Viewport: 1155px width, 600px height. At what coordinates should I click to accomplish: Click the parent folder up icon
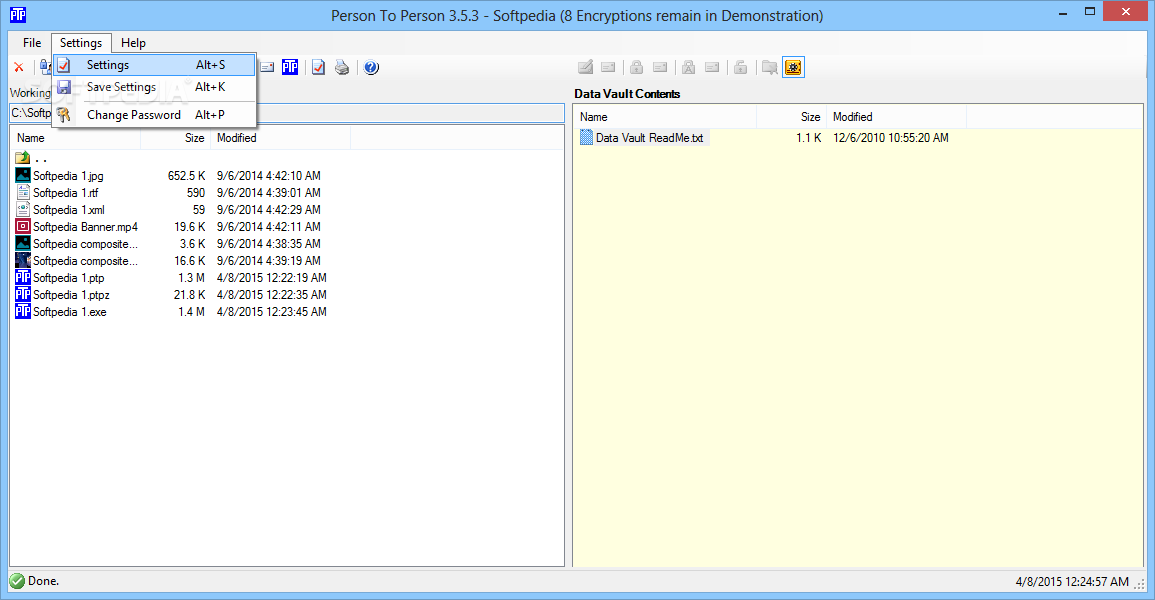pyautogui.click(x=23, y=158)
